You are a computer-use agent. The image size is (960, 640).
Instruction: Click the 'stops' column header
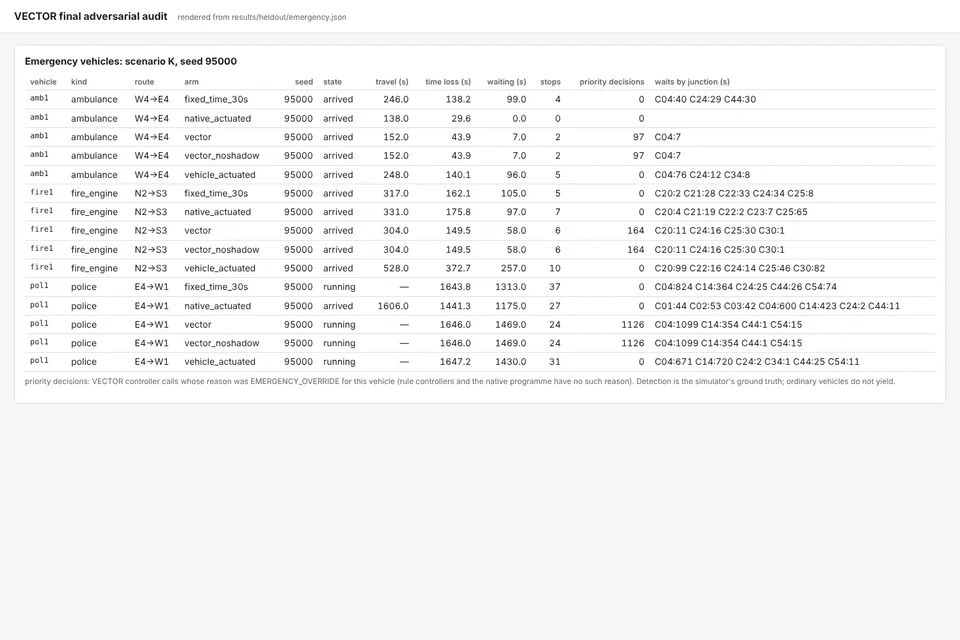click(550, 82)
